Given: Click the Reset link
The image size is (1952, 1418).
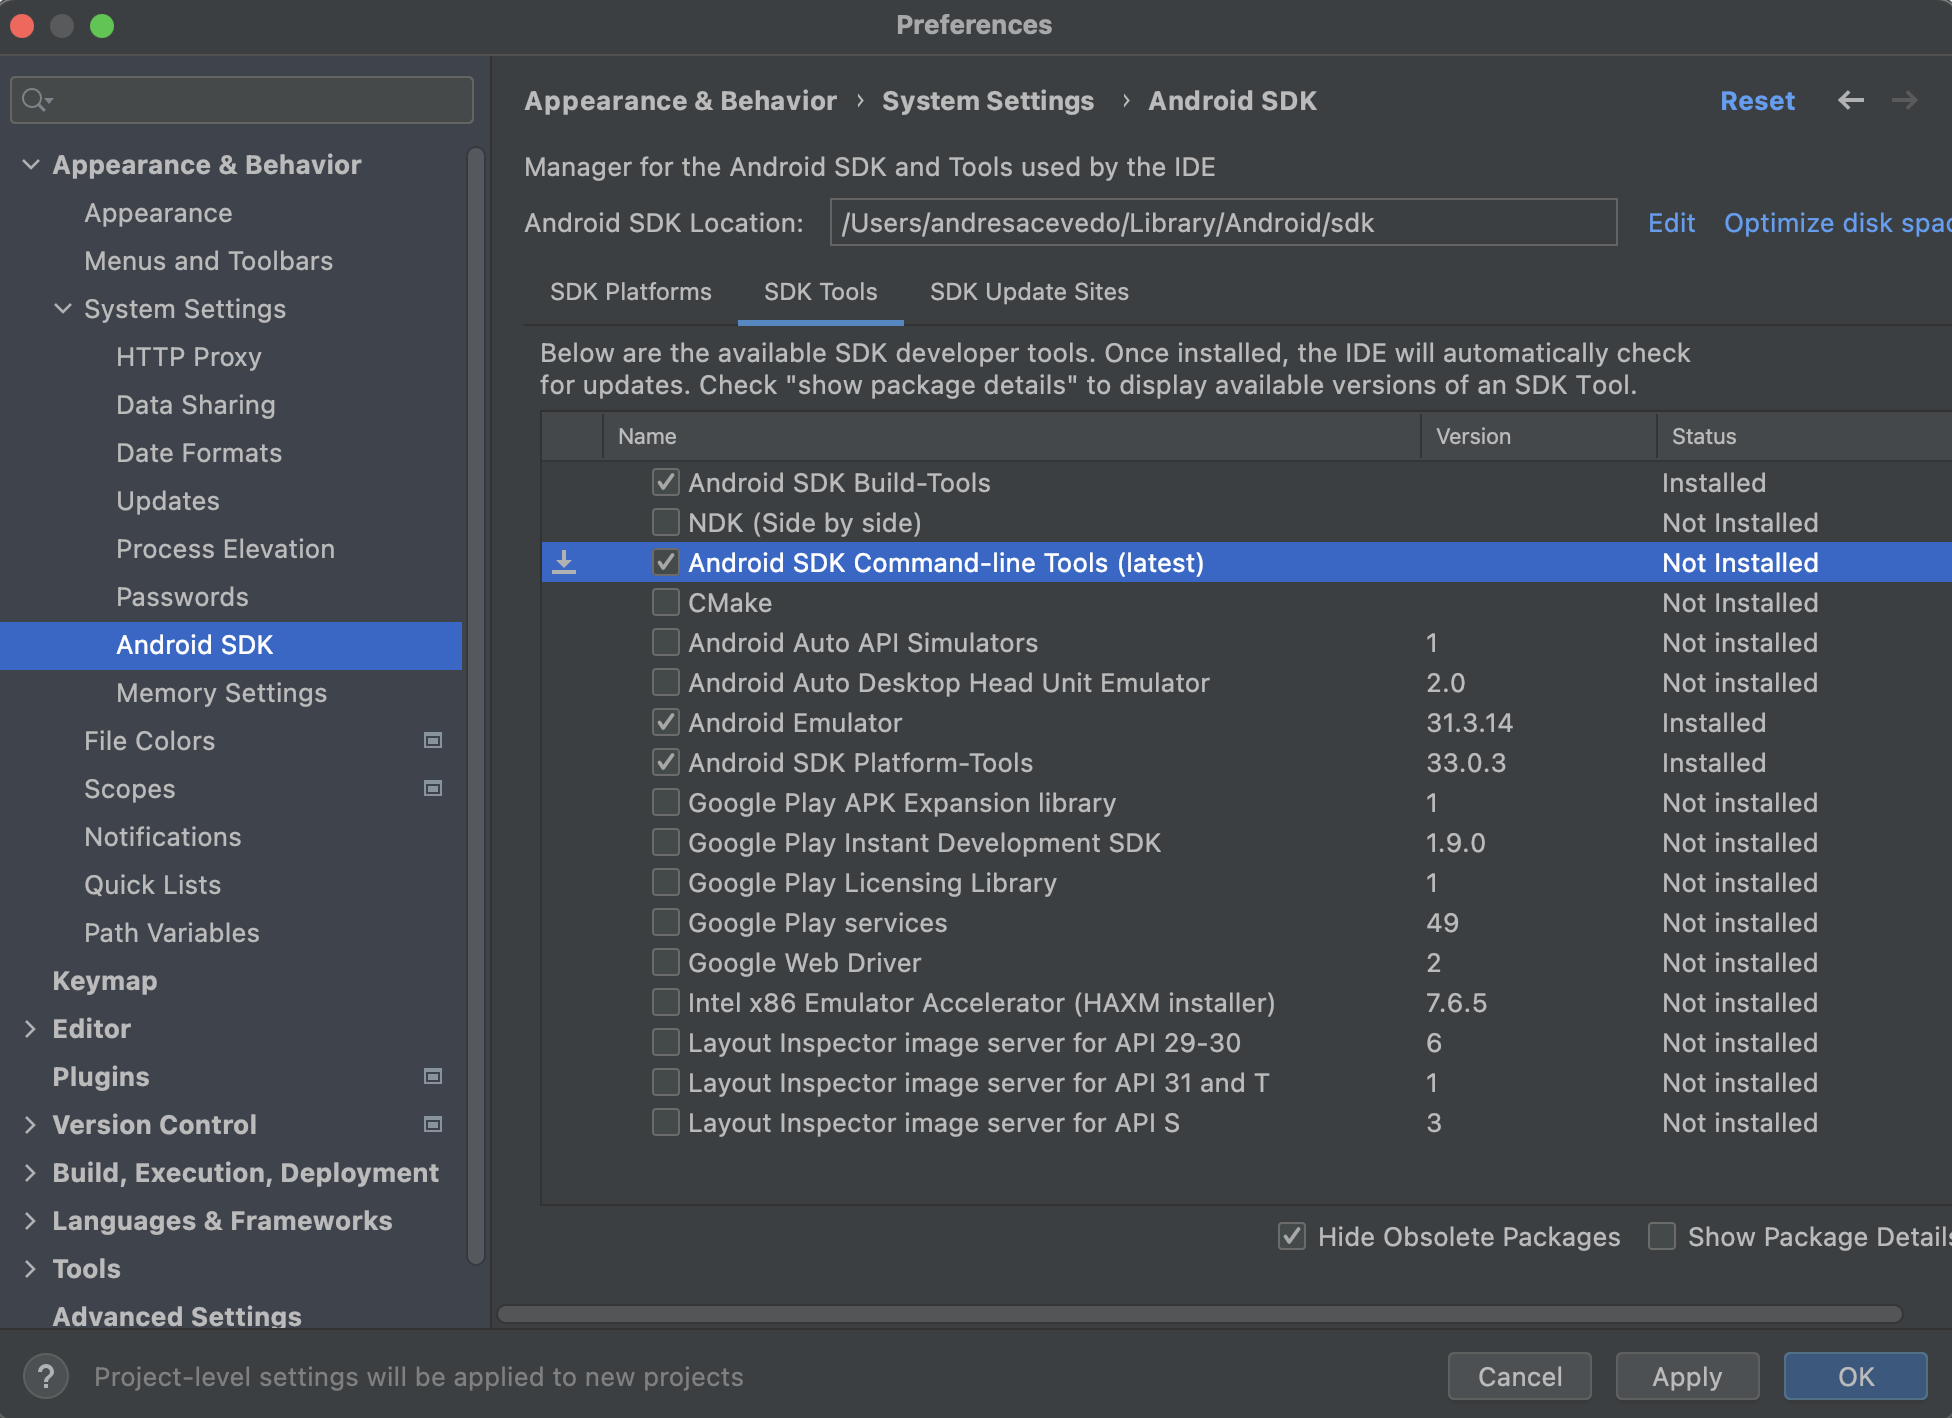Looking at the screenshot, I should (x=1757, y=100).
